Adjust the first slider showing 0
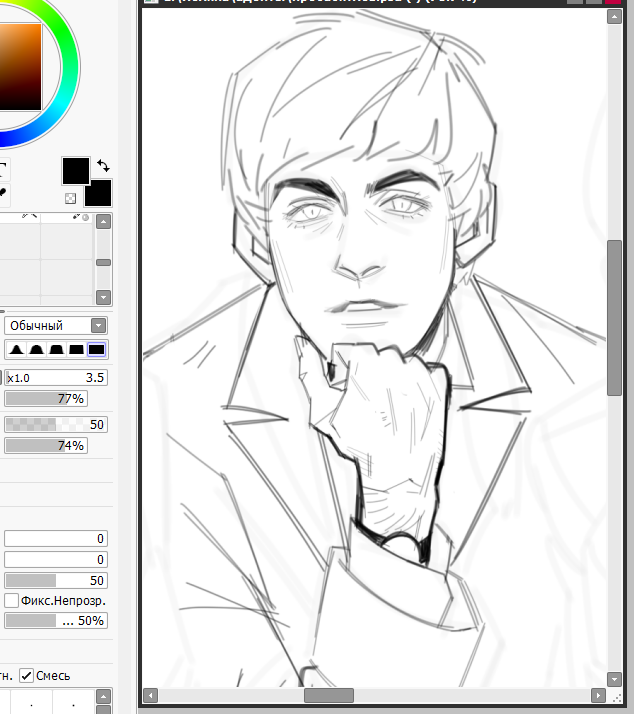The image size is (634, 714). (x=56, y=539)
